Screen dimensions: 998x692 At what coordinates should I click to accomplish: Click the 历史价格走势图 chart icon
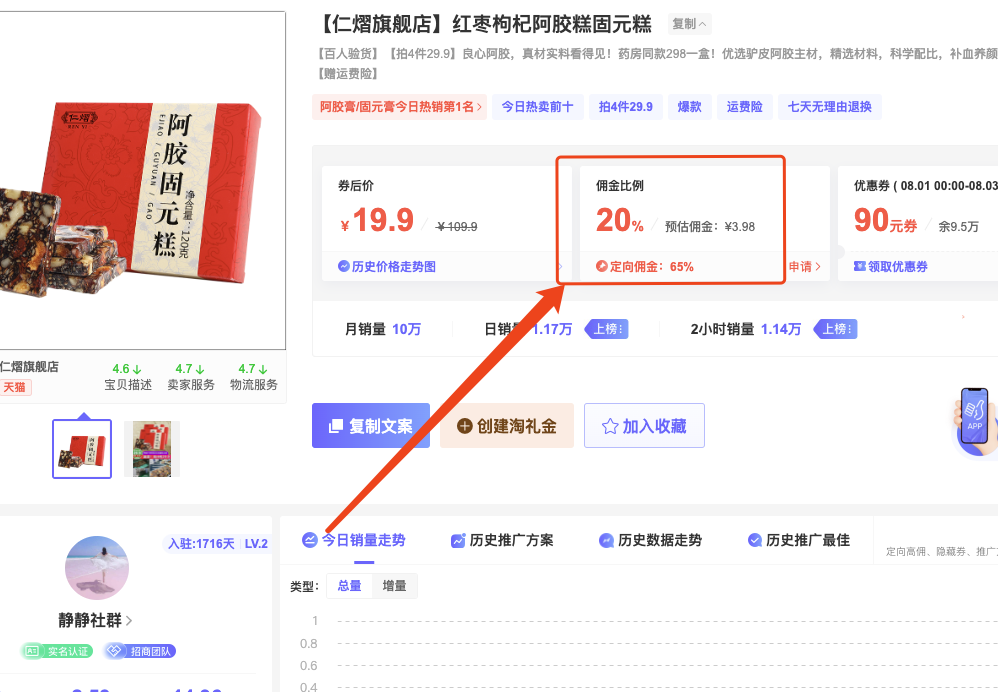pyautogui.click(x=344, y=266)
